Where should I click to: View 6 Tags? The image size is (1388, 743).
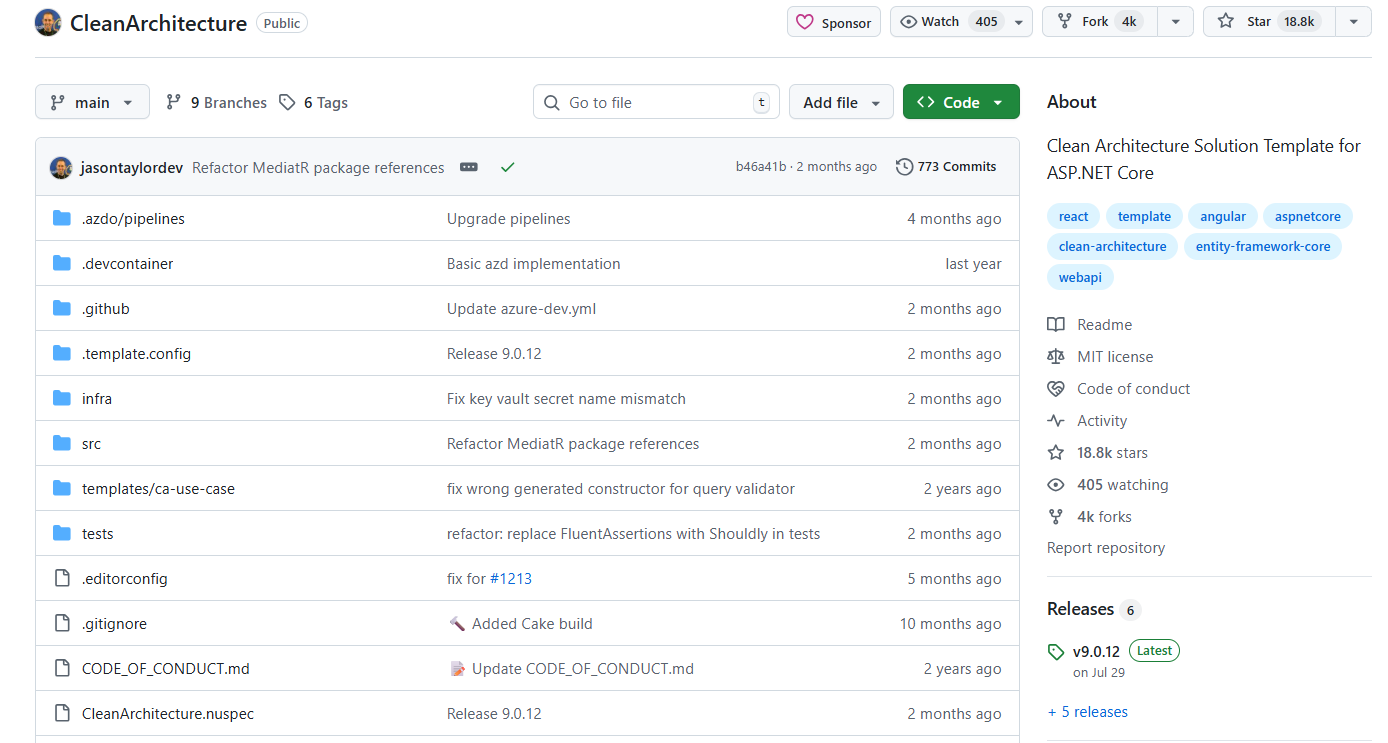[x=313, y=102]
